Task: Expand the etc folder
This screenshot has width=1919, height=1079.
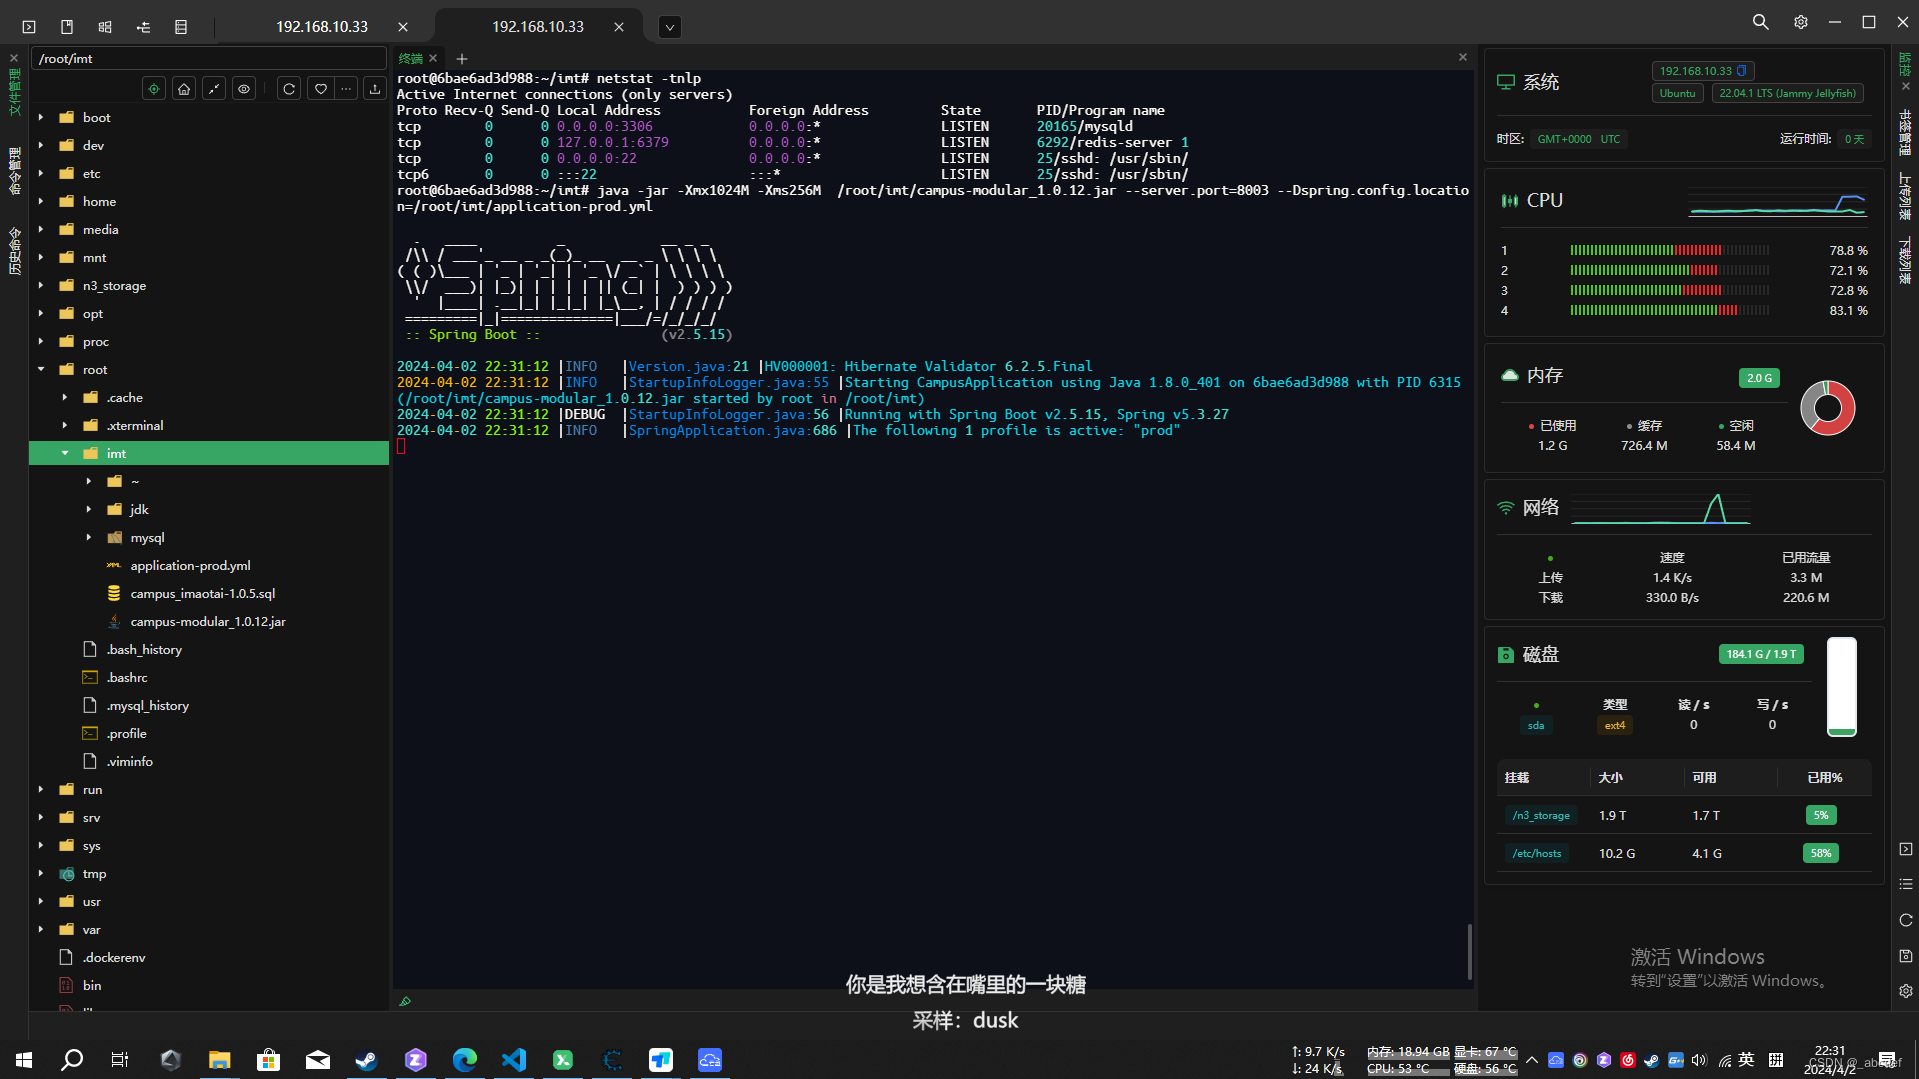Action: (x=41, y=173)
